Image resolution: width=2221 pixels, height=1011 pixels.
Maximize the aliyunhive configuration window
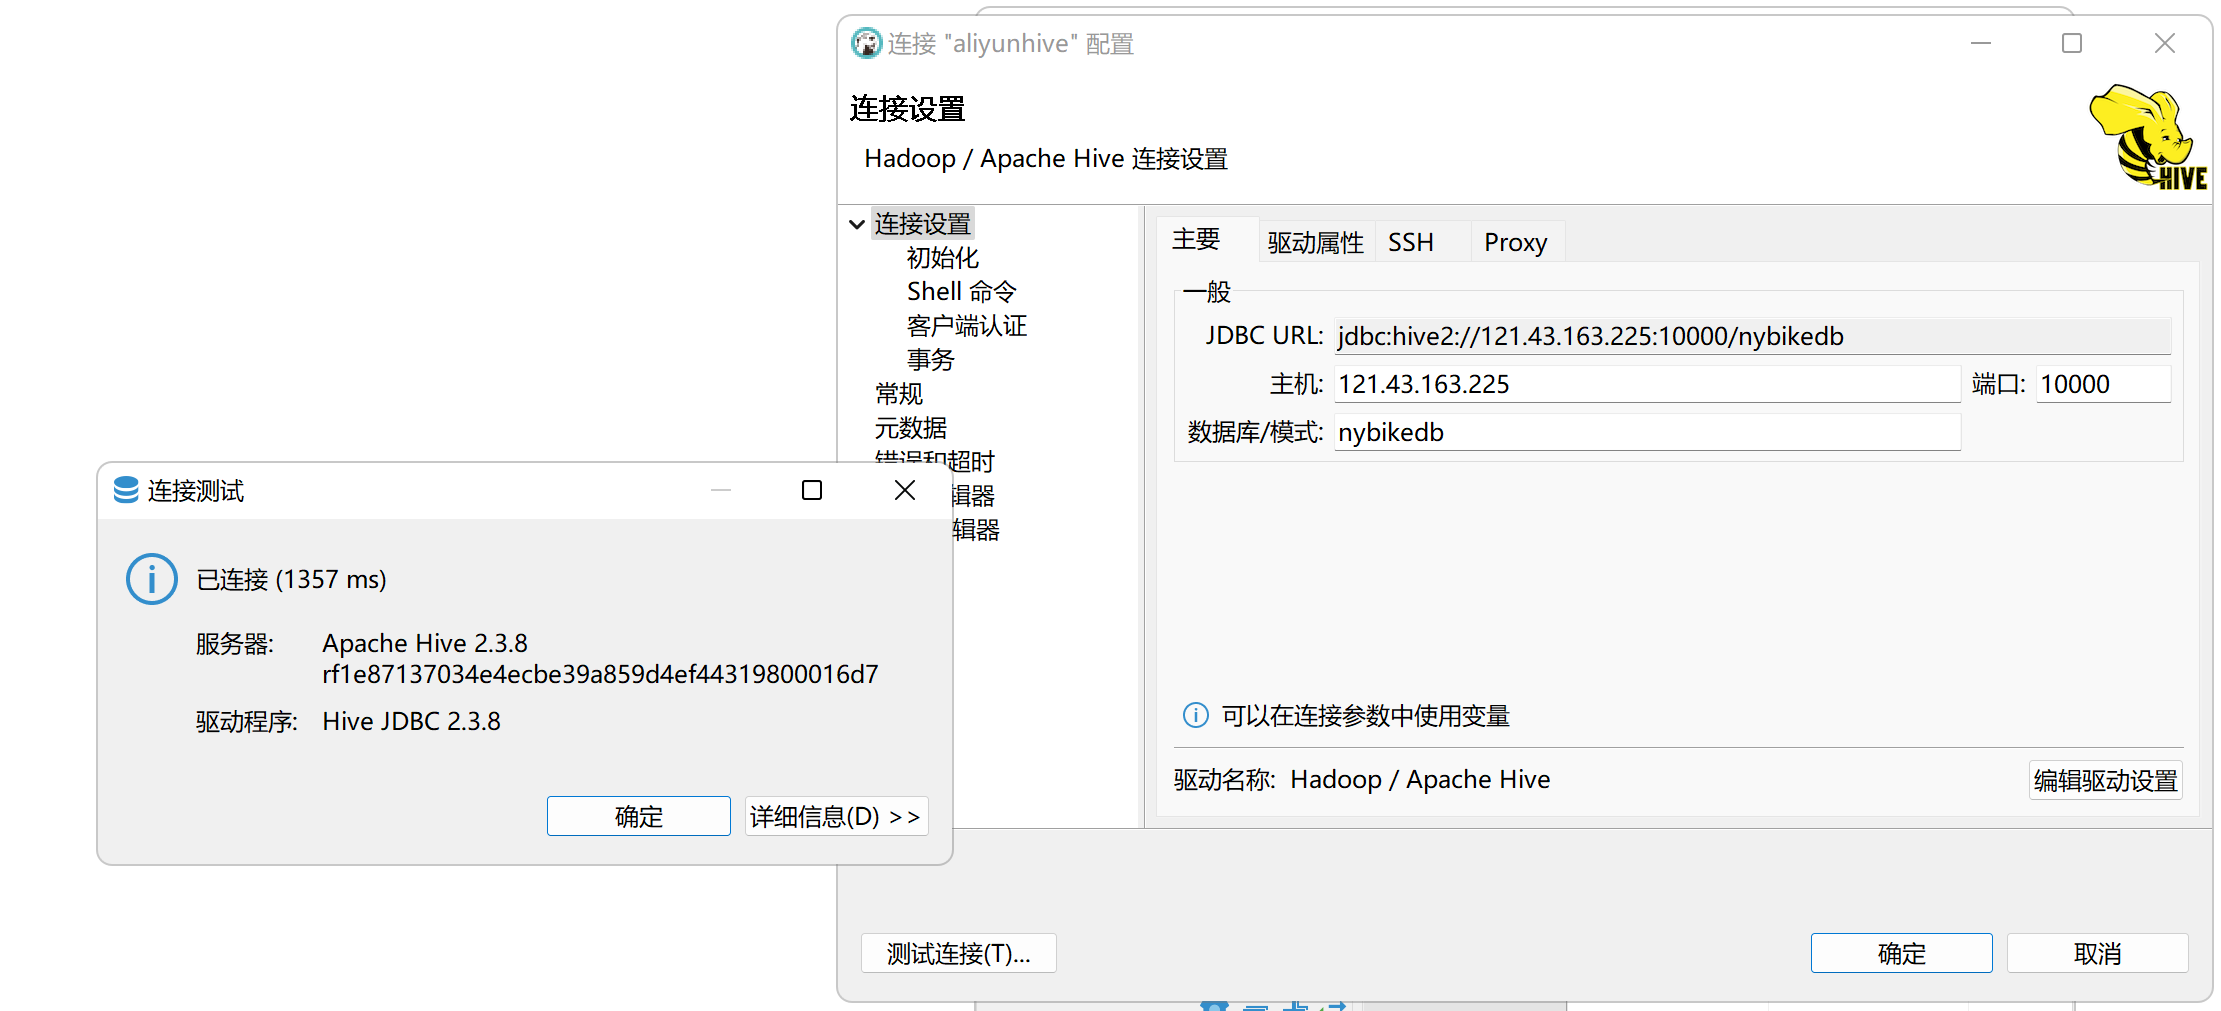tap(2072, 43)
